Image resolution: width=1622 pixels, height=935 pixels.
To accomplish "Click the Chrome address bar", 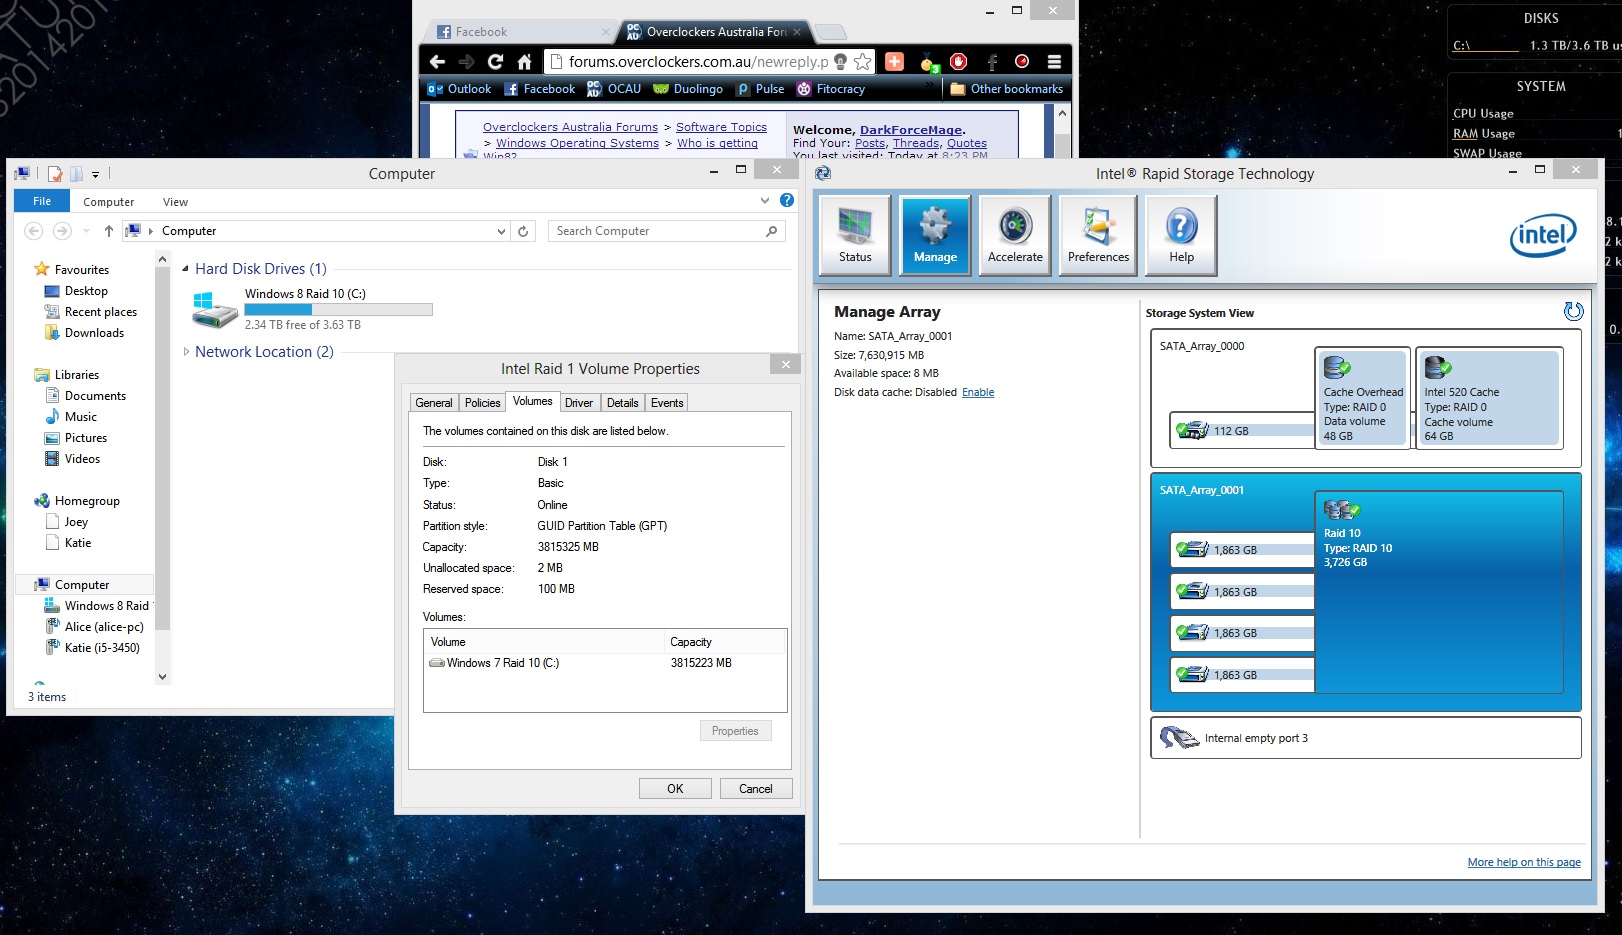I will 697,62.
